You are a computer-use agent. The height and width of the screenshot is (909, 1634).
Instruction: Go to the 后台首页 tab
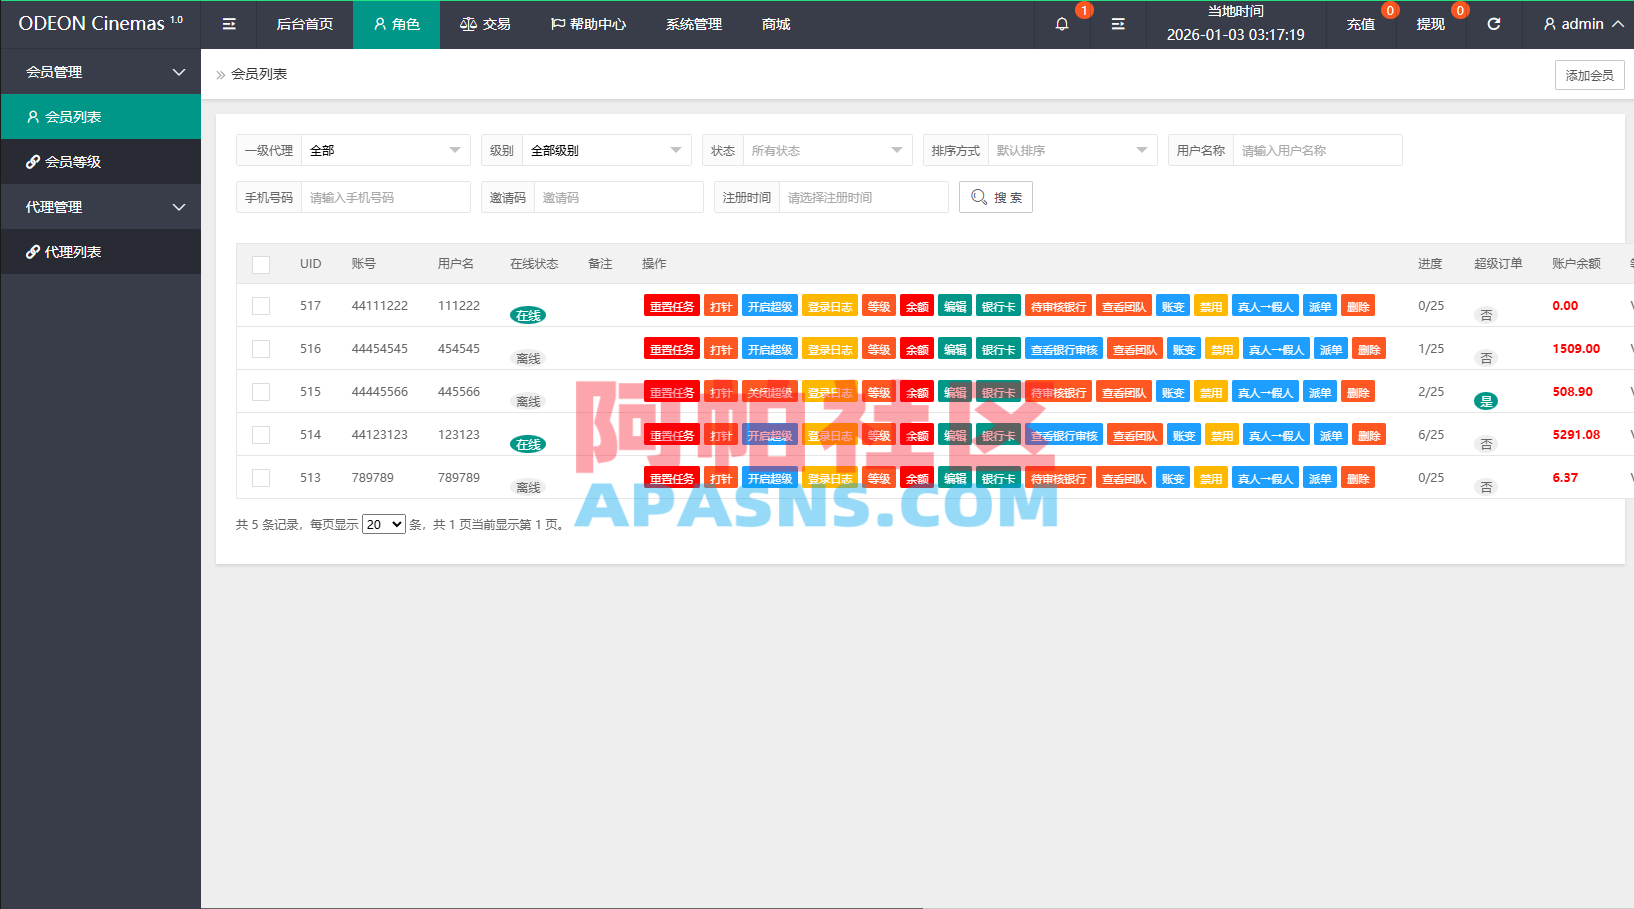click(305, 24)
